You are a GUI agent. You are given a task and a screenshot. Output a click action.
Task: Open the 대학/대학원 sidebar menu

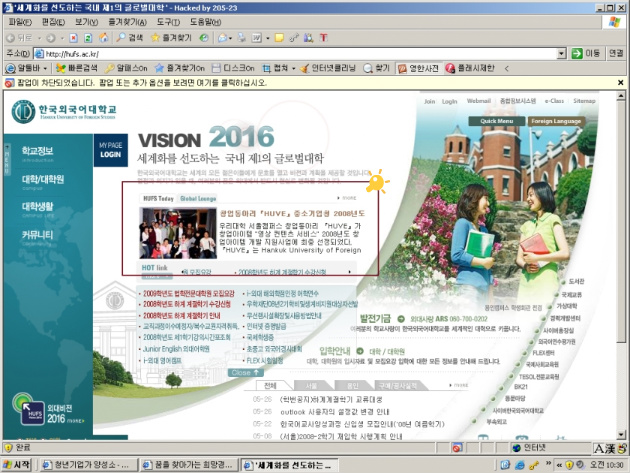coord(43,179)
